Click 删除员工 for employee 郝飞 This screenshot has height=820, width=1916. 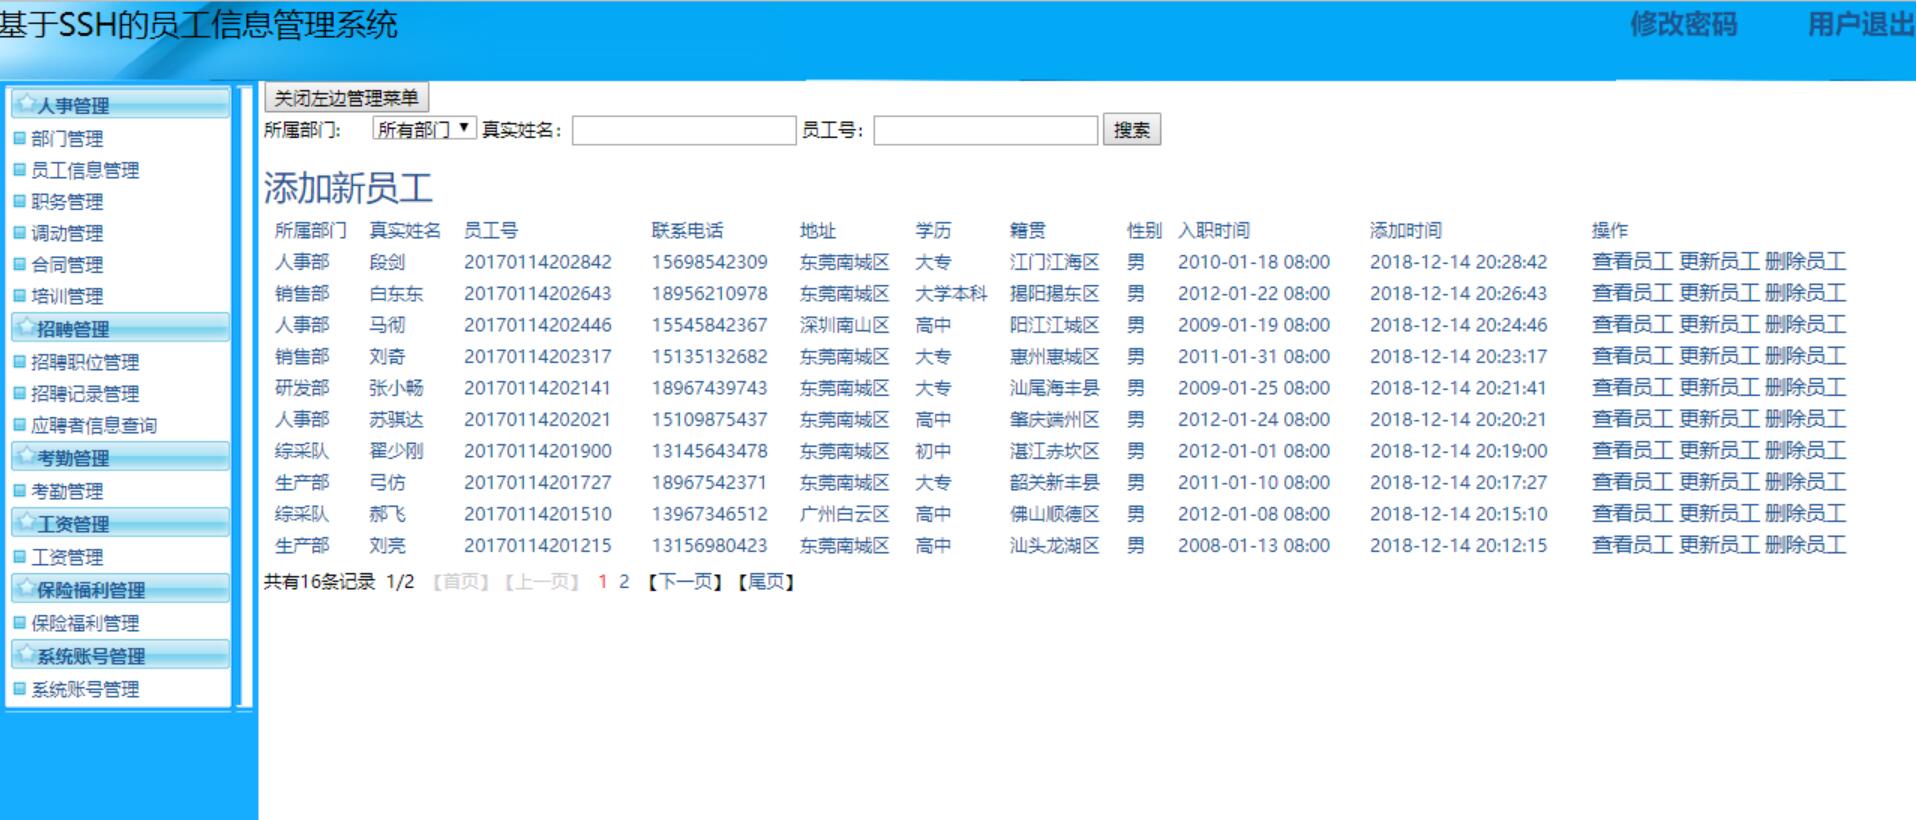click(1805, 514)
